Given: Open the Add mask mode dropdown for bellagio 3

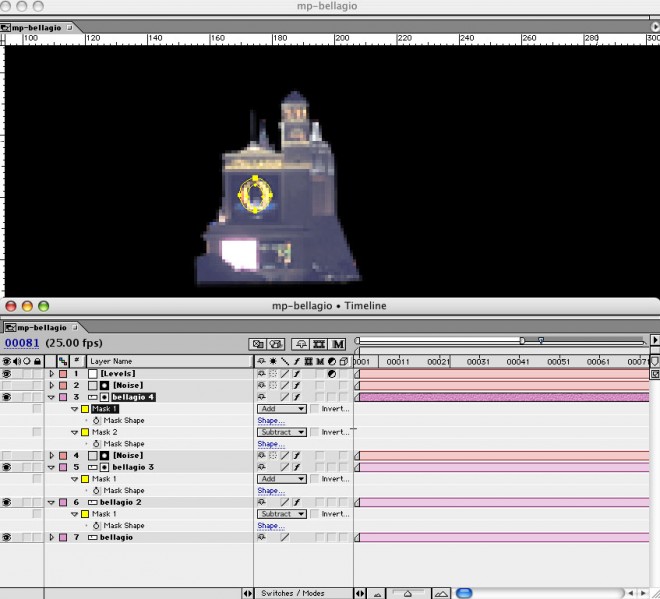Looking at the screenshot, I should (x=282, y=479).
